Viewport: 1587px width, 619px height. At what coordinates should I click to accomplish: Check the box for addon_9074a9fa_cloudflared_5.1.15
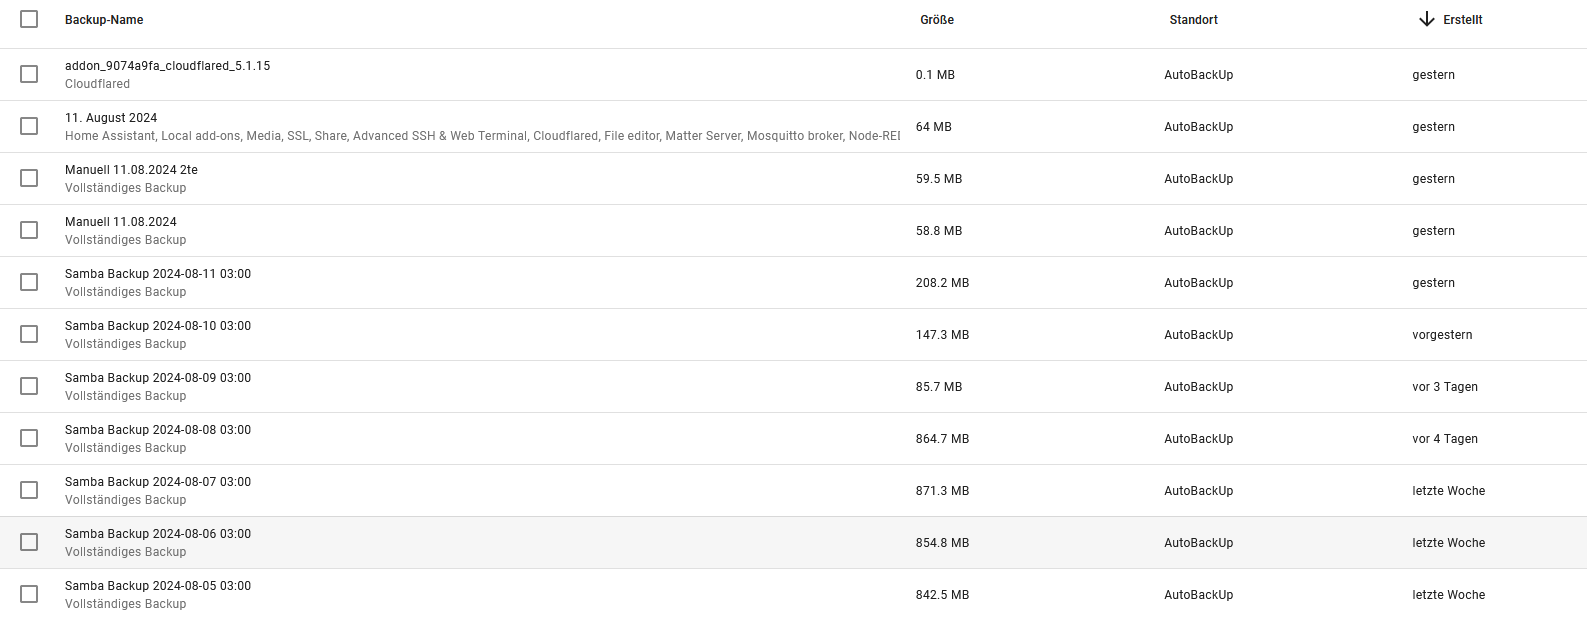point(29,74)
